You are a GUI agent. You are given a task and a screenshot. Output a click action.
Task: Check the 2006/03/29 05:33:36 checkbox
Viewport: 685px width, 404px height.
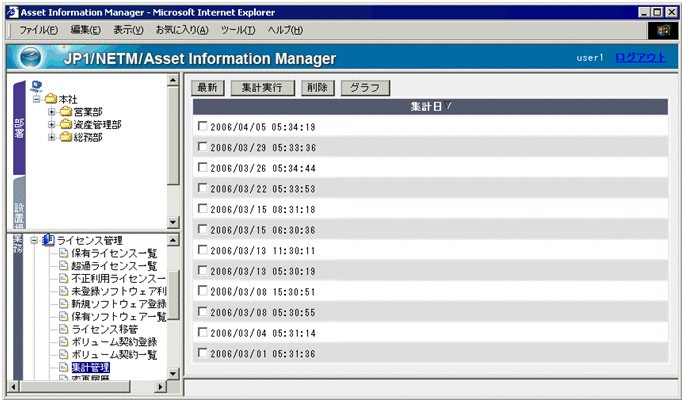click(x=202, y=147)
